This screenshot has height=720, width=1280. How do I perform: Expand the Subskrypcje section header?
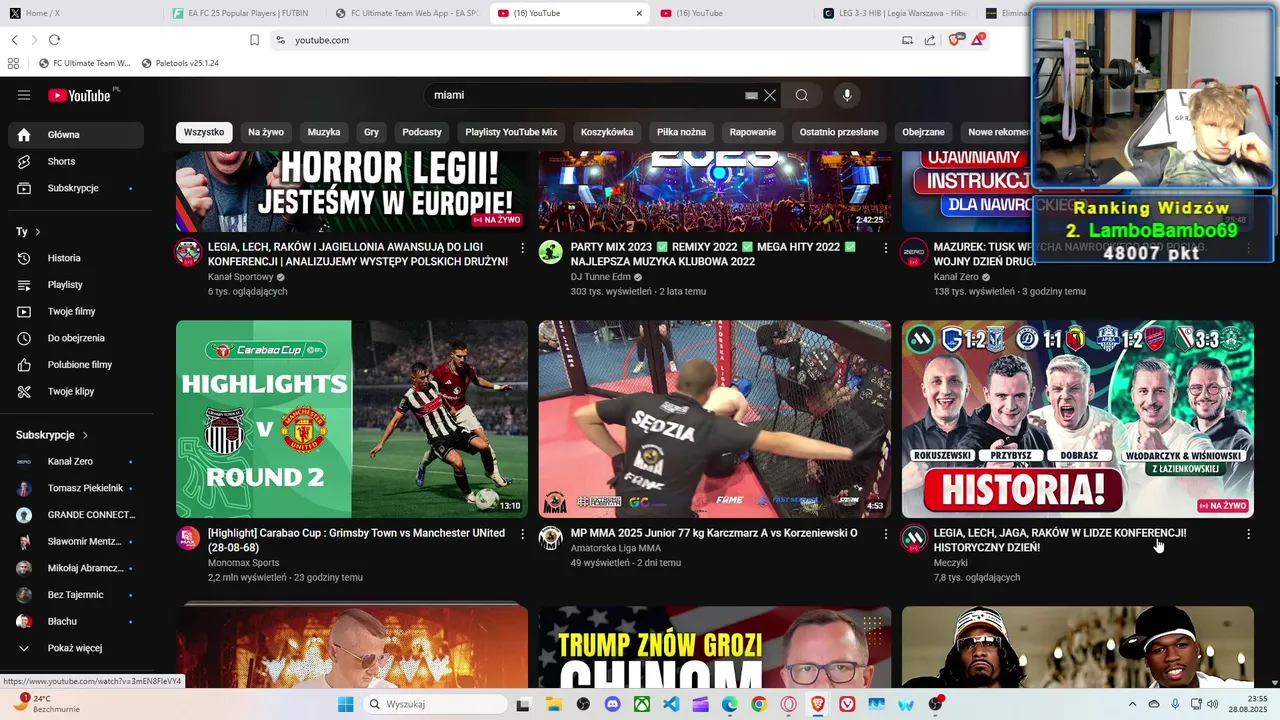[52, 435]
